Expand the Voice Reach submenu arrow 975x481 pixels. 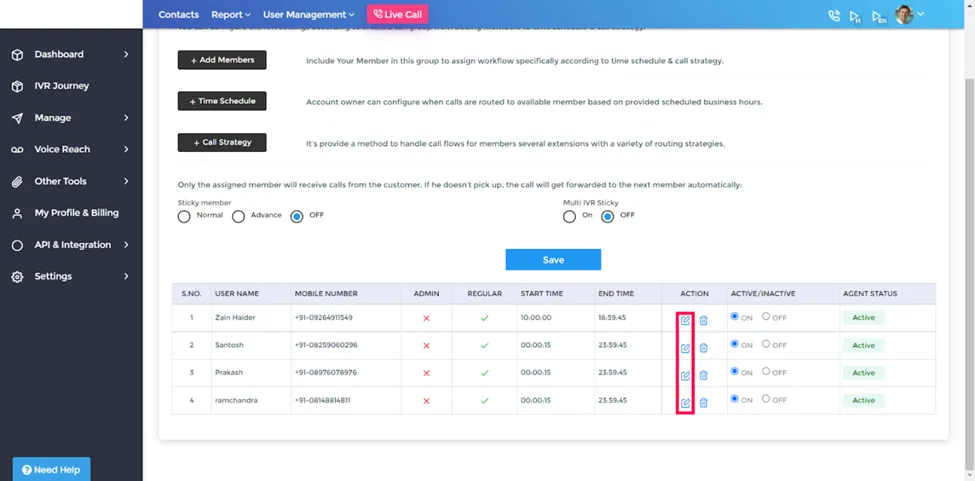pos(126,150)
